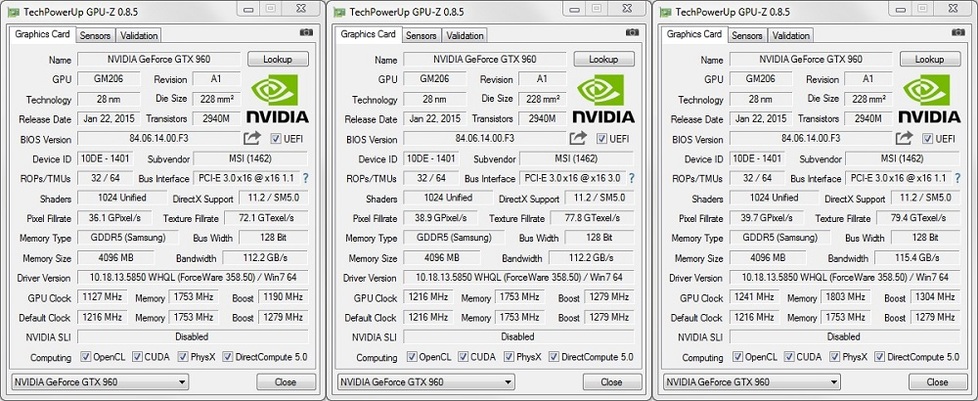Click the Close button in left window

click(286, 382)
